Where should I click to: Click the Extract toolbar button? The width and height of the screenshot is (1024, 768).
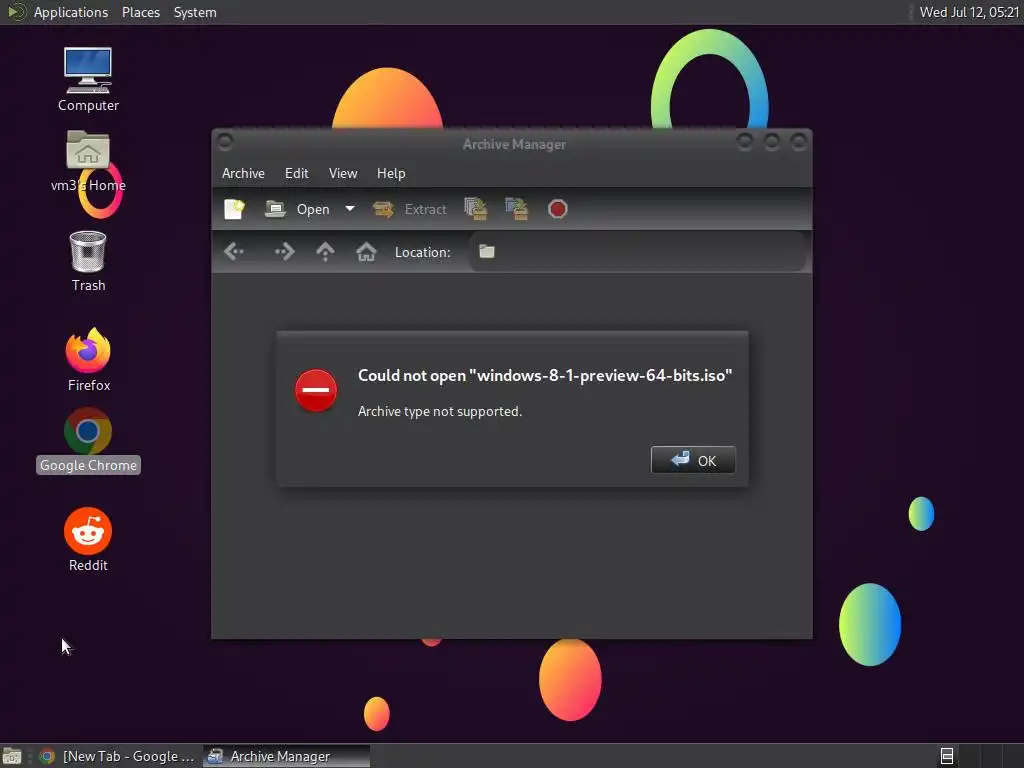(409, 209)
